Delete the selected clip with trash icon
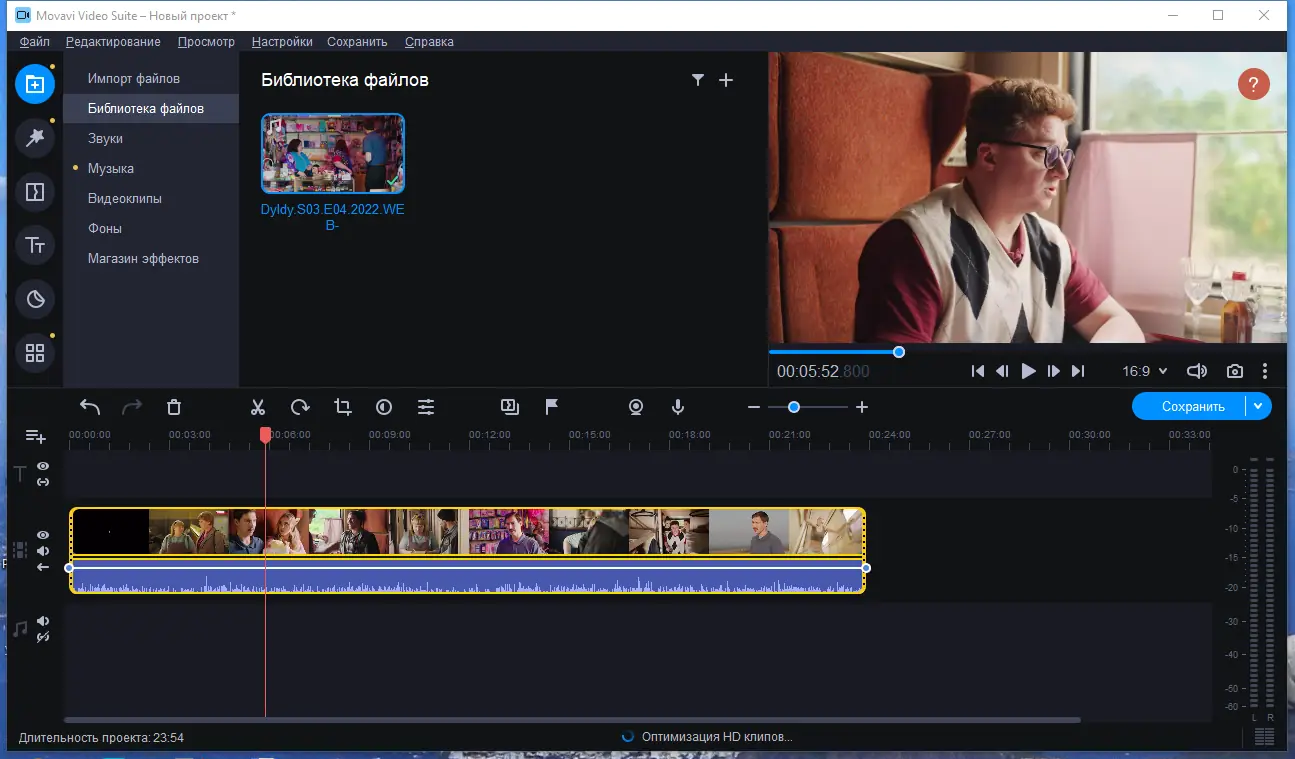Screen dimensions: 1295x759 174,407
